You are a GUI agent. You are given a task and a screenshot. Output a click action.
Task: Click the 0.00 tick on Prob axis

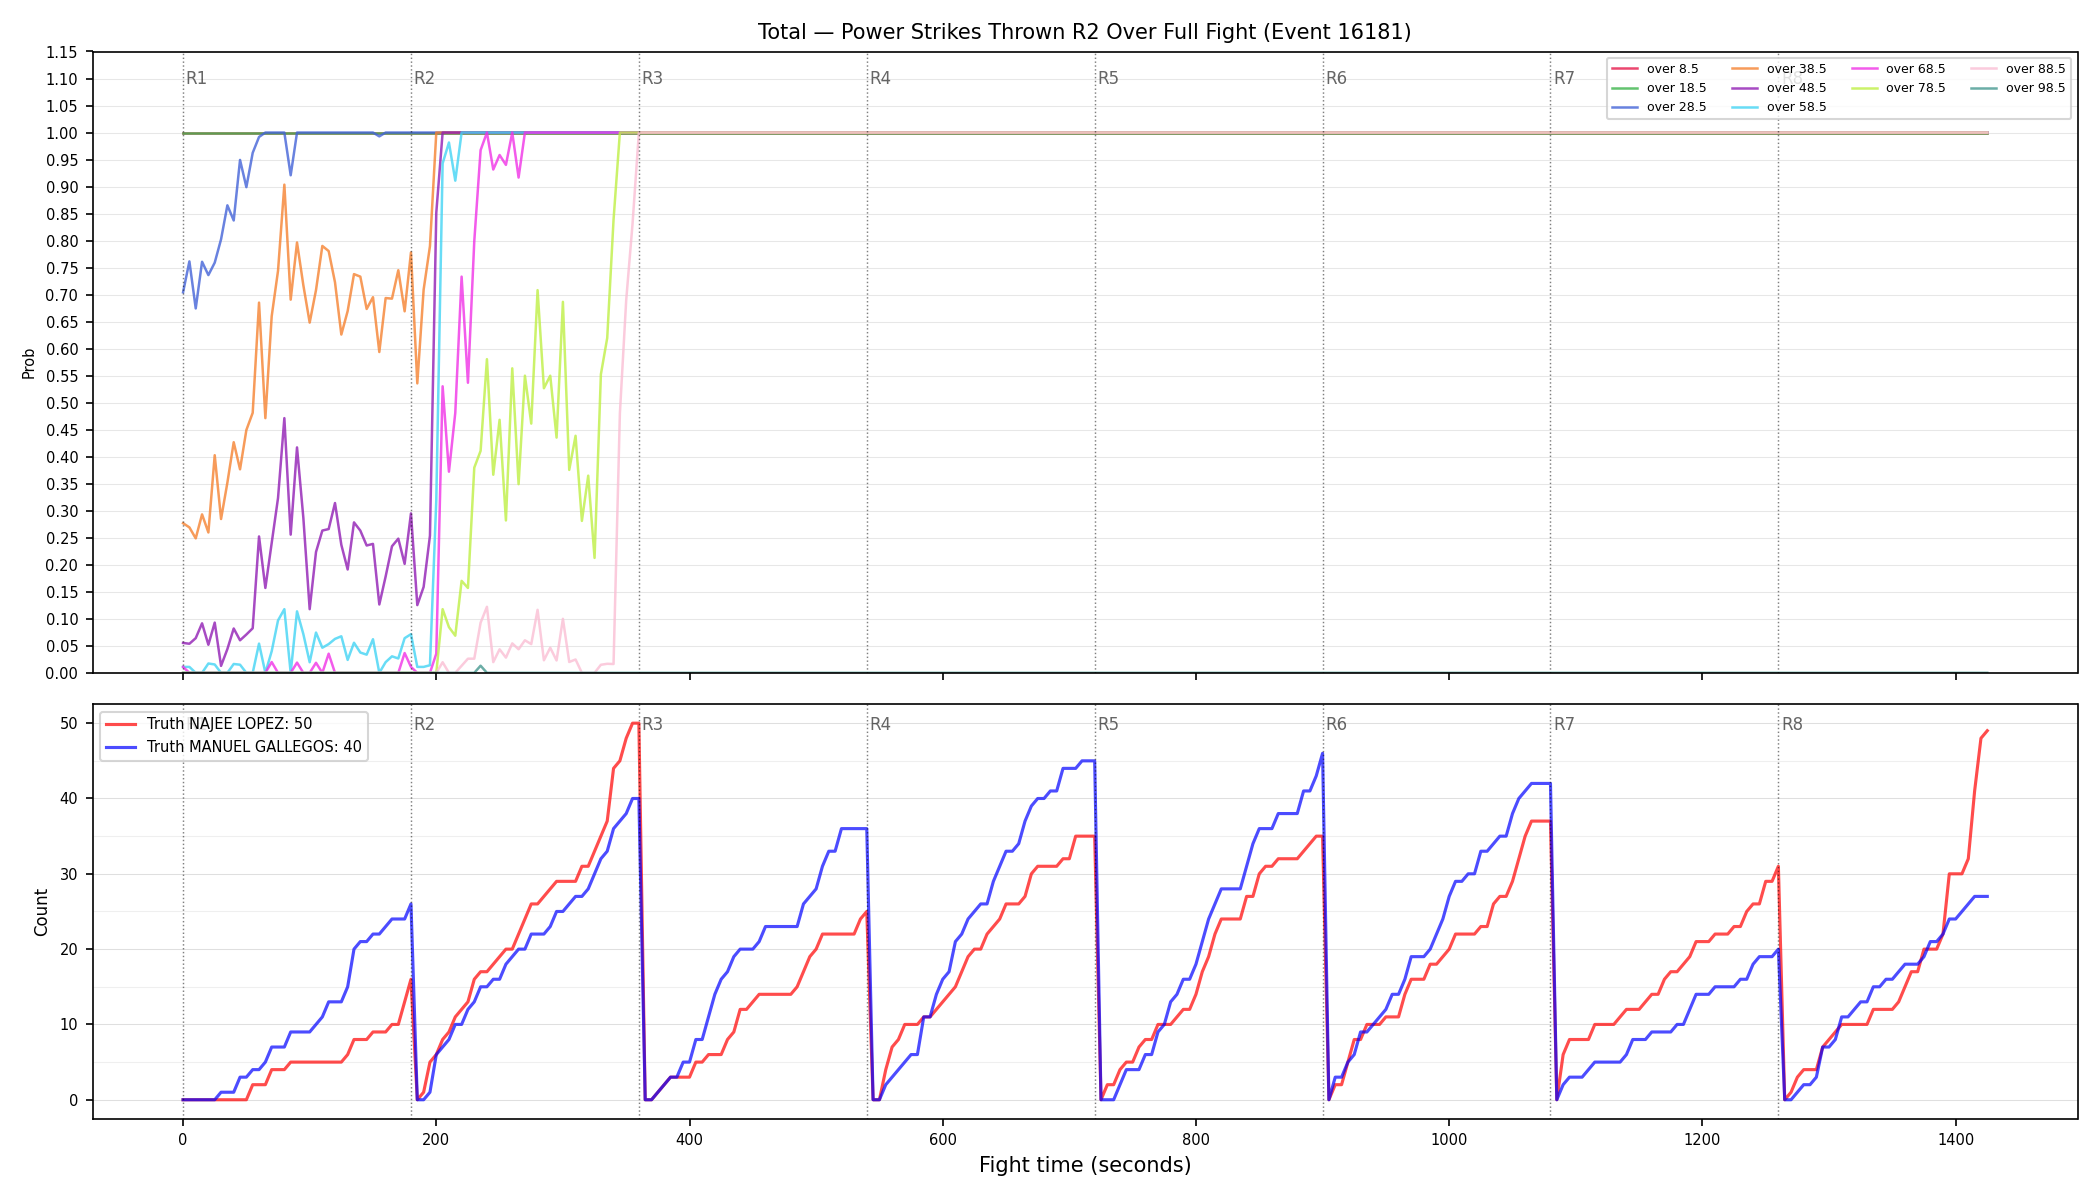click(61, 673)
